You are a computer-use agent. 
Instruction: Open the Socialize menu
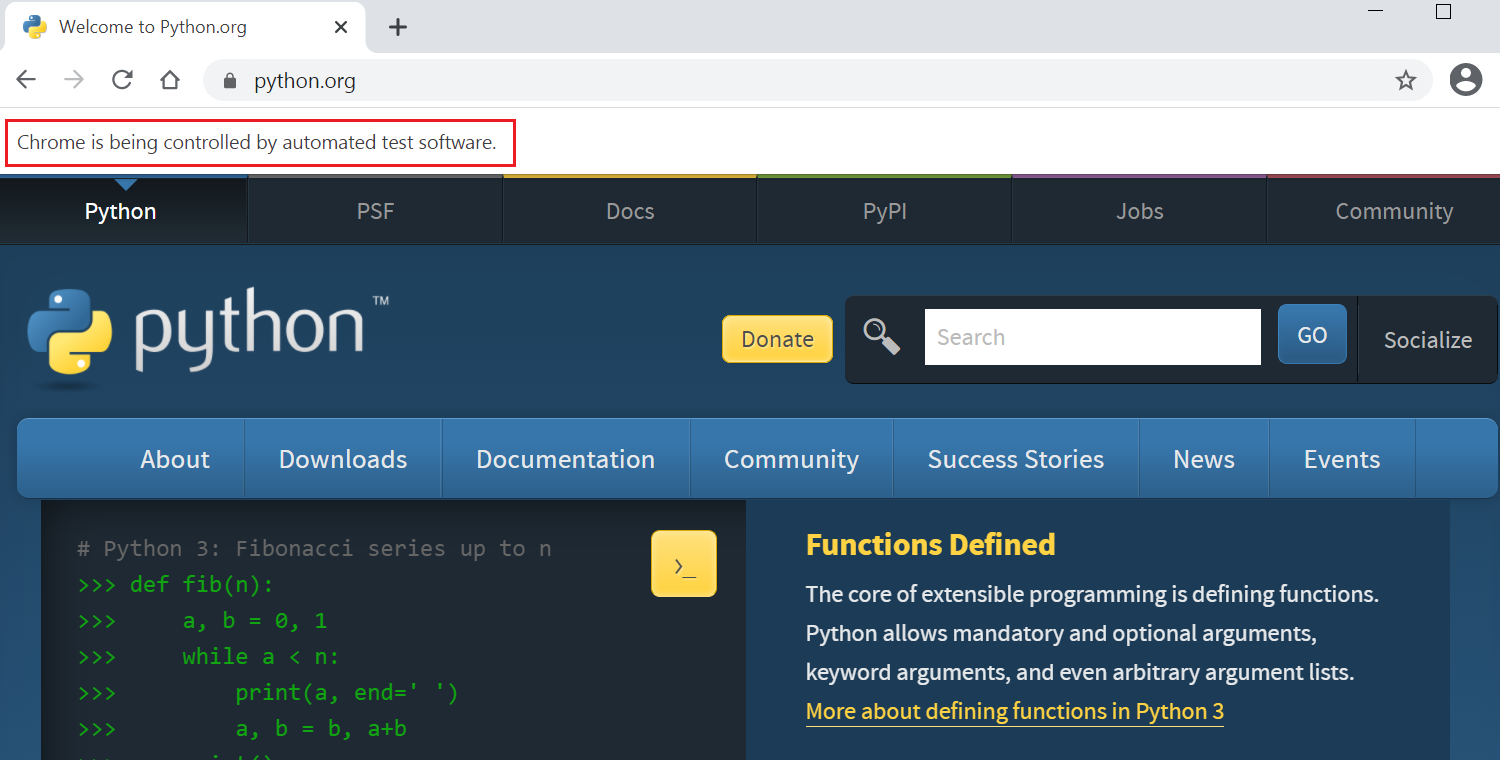click(x=1428, y=340)
